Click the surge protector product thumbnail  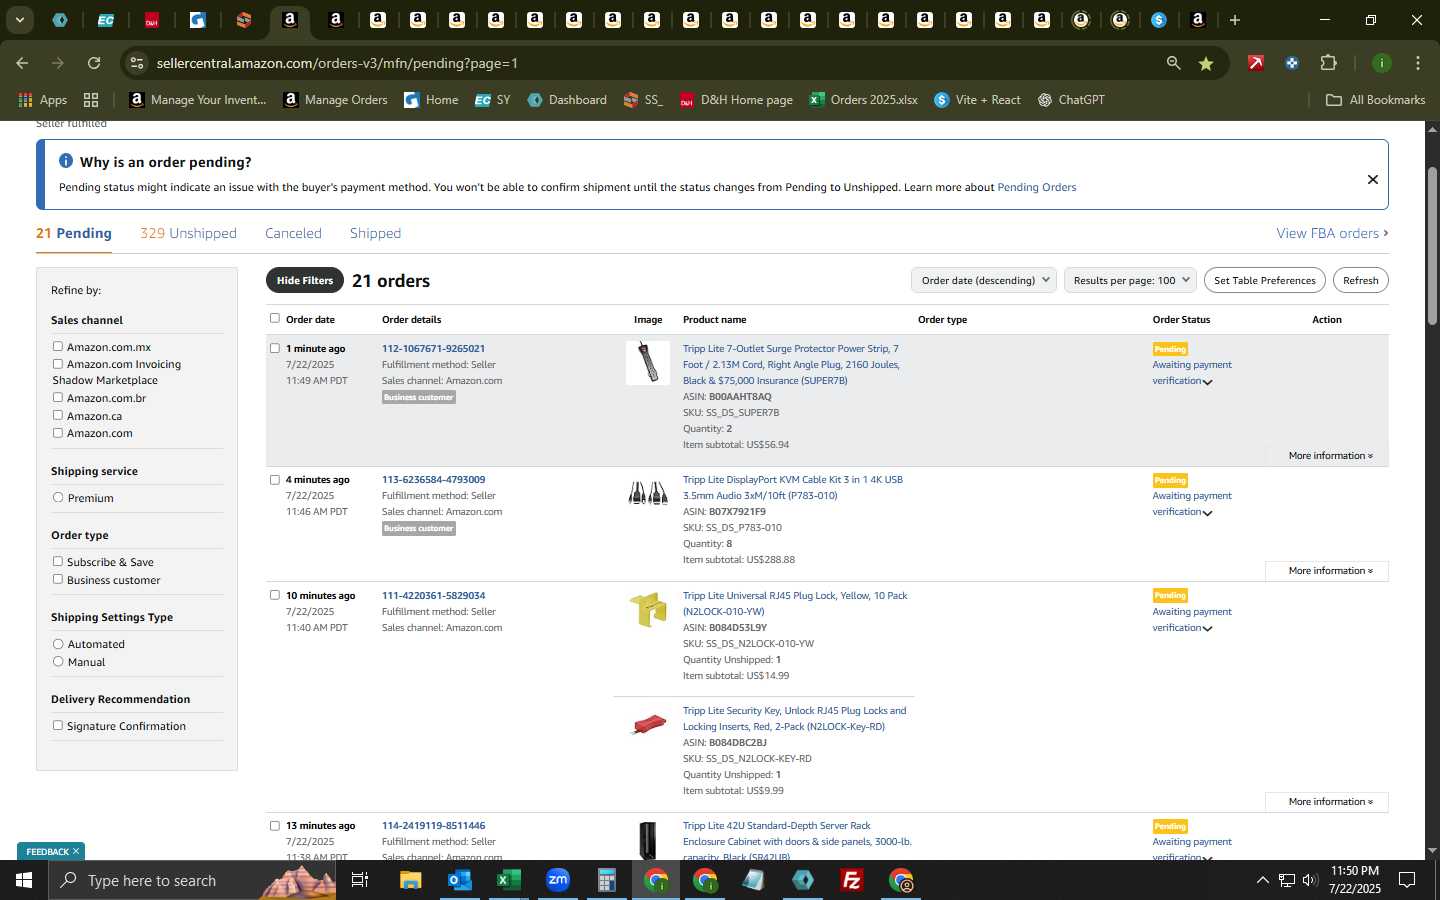[648, 362]
